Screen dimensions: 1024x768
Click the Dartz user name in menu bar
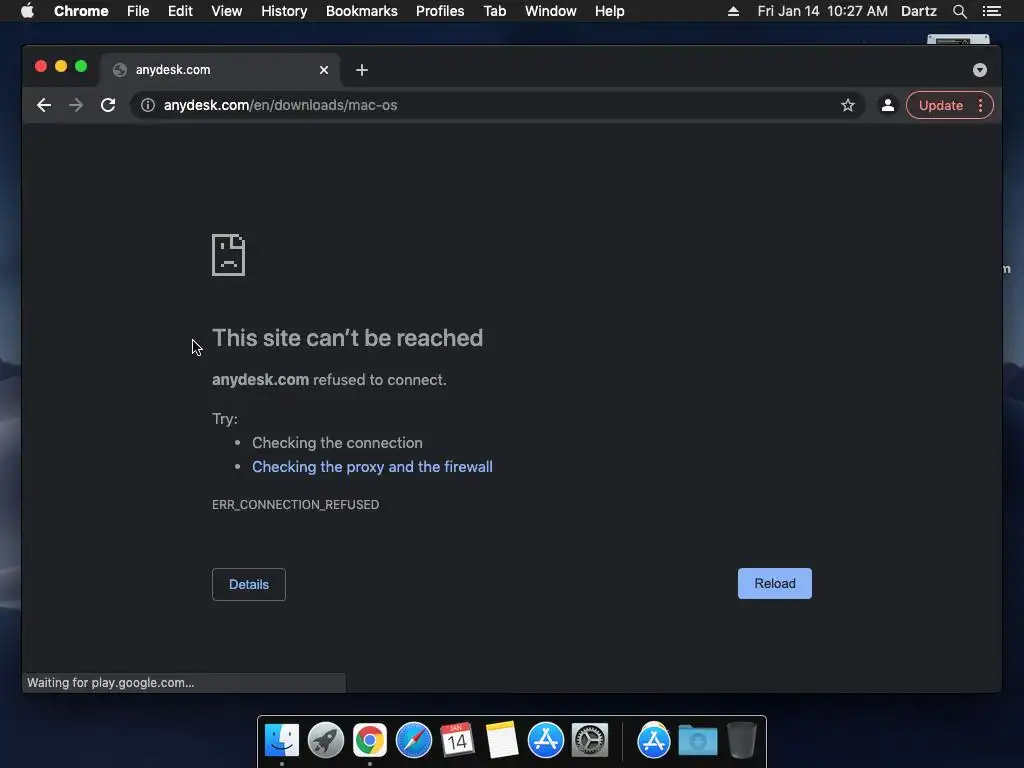pos(918,11)
